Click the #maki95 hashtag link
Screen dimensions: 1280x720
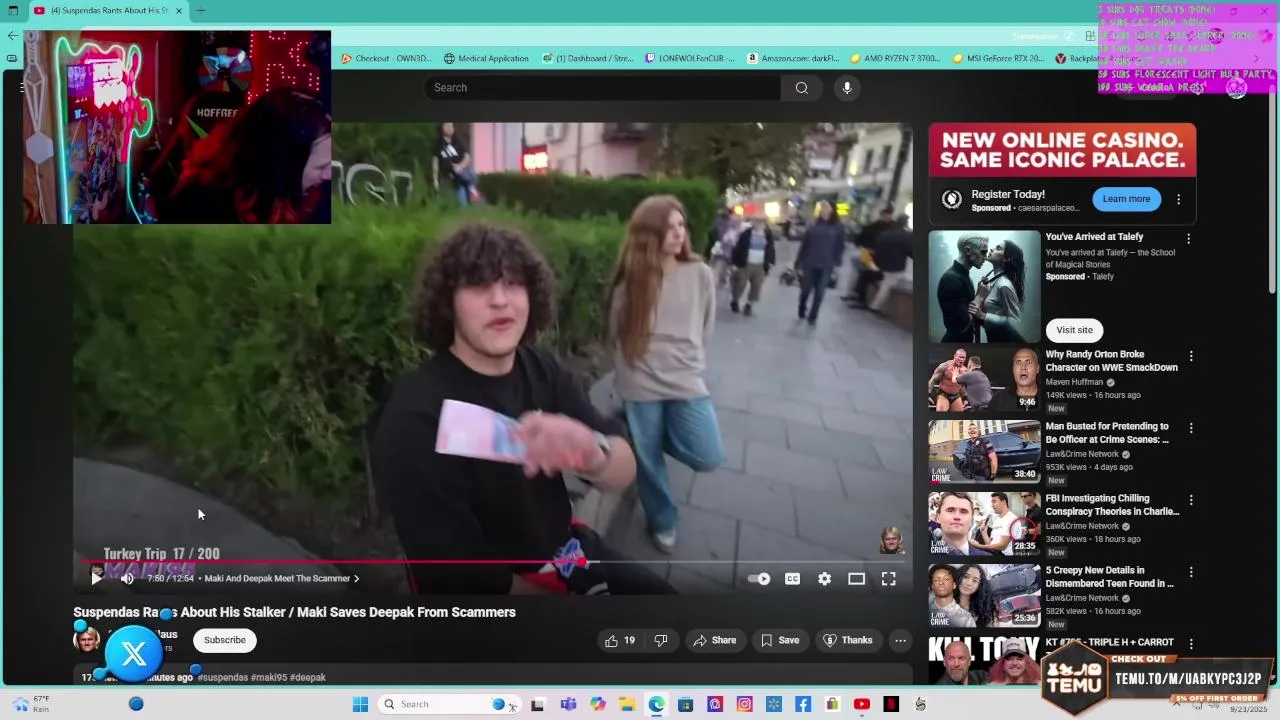pyautogui.click(x=268, y=678)
